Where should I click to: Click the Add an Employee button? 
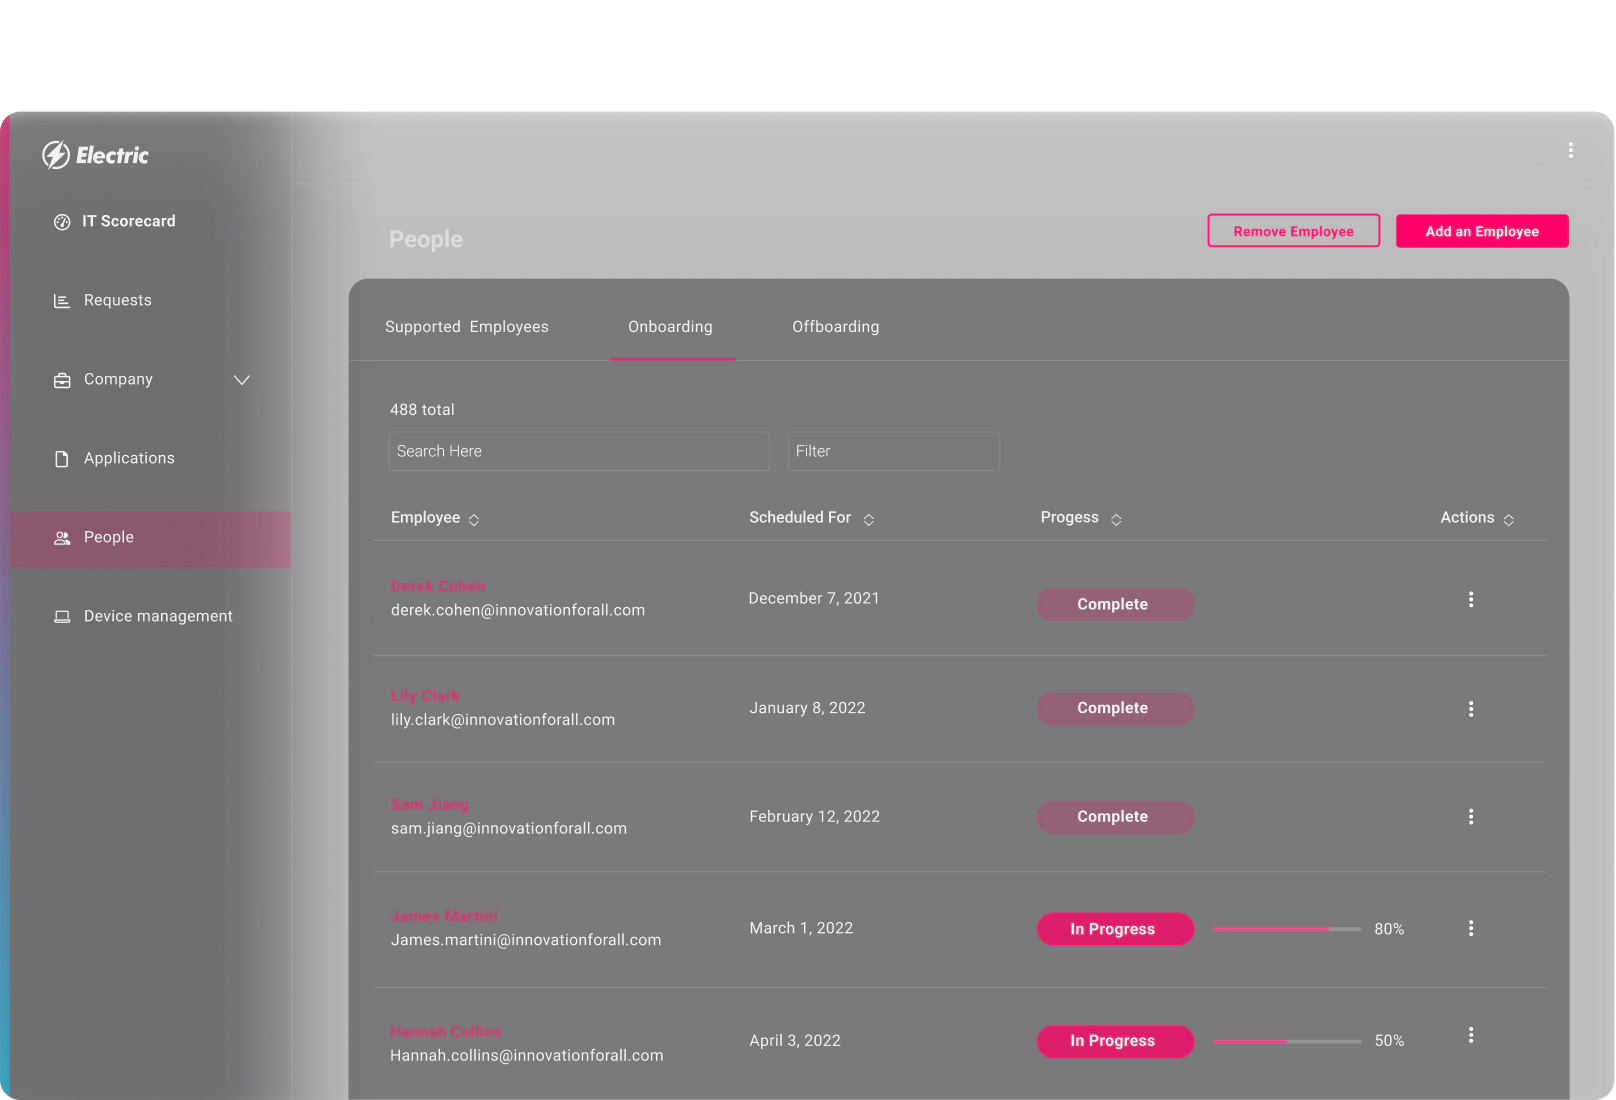click(1482, 231)
